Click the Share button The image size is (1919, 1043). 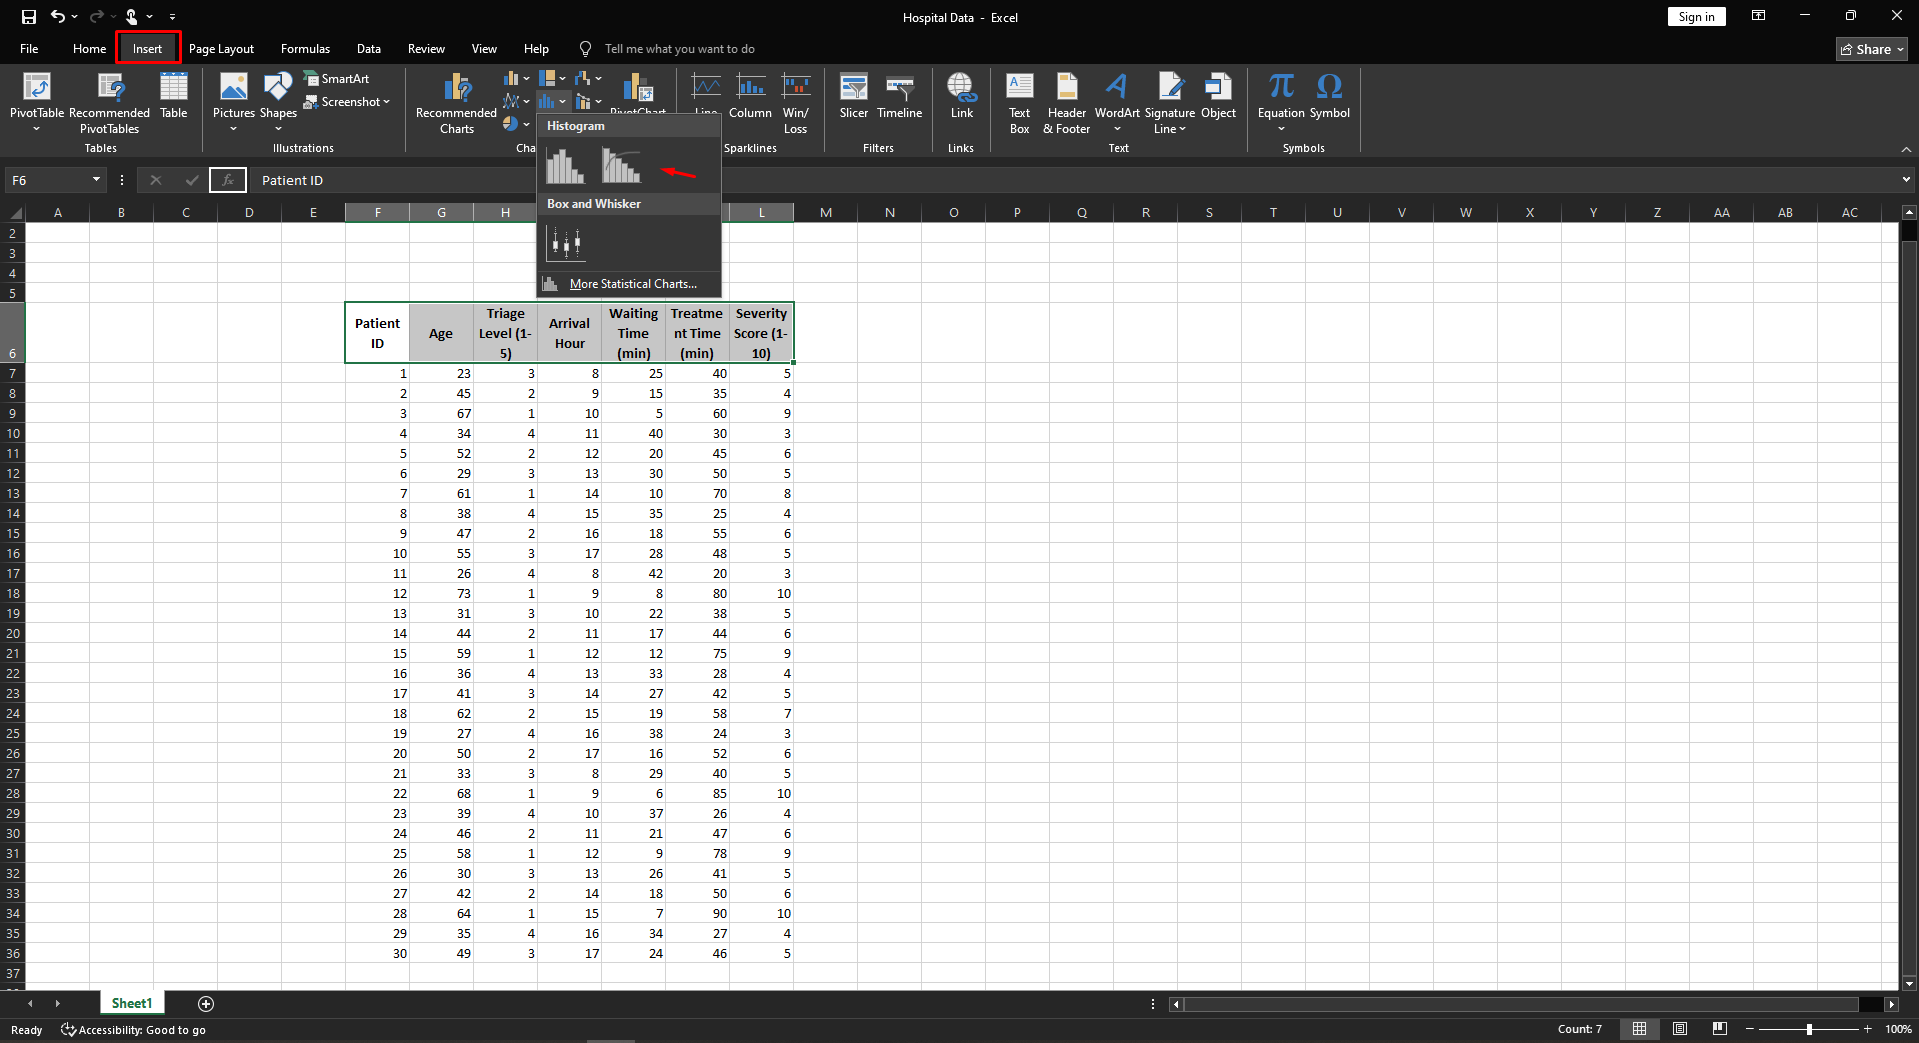pos(1872,49)
